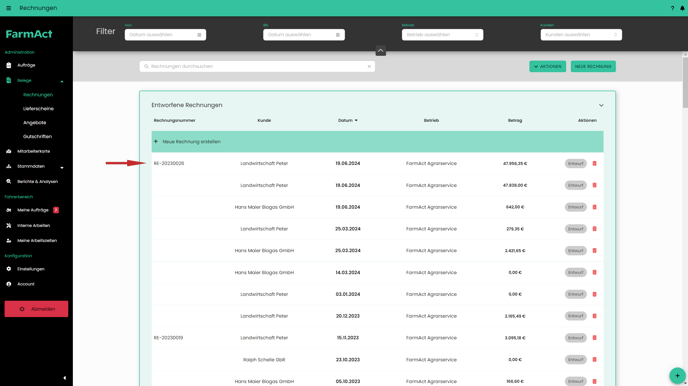Screen dimensions: 688x386
Task: Open the Von date picker
Action: (165, 35)
